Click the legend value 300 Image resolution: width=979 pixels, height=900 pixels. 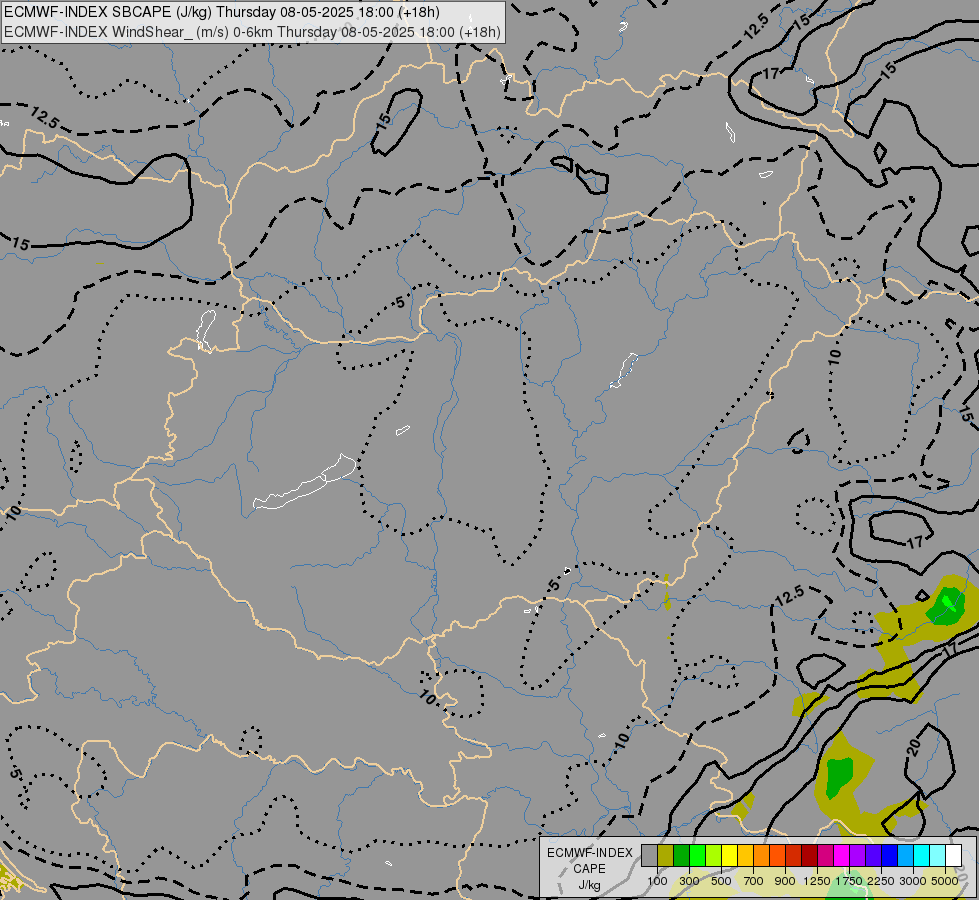coord(689,881)
